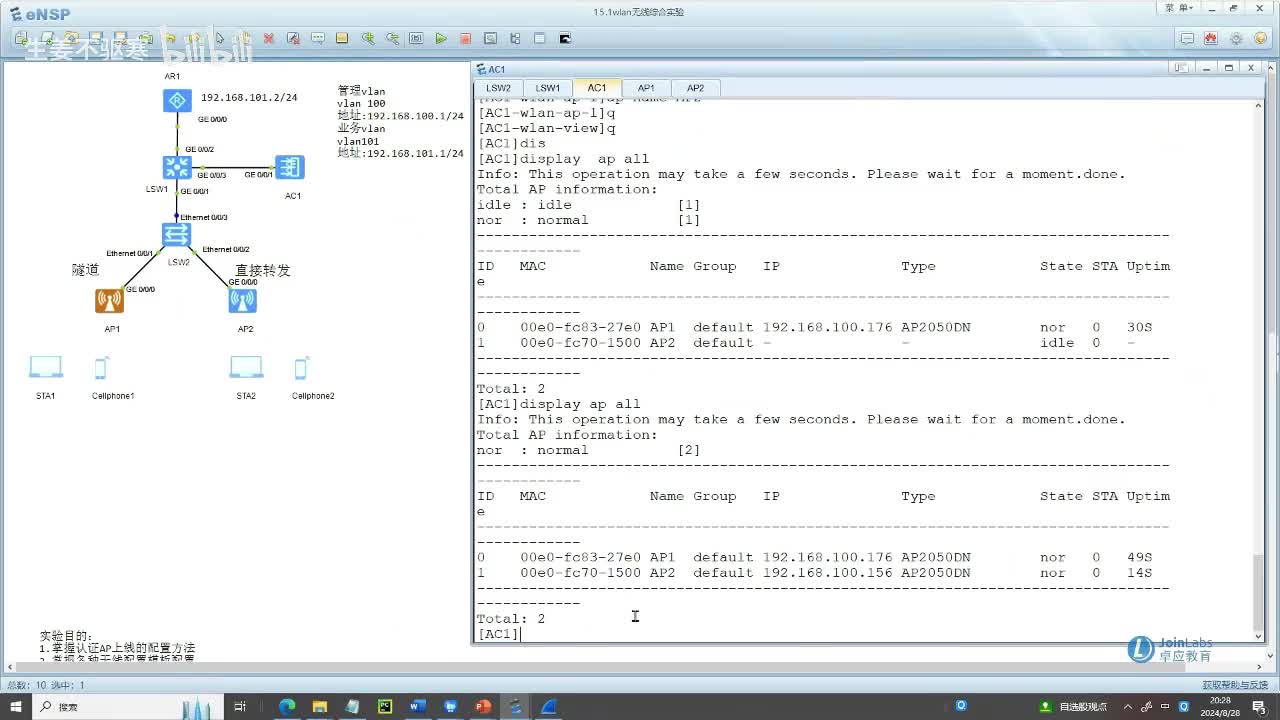Click the zoom in magnifier icon
The width and height of the screenshot is (1280, 720).
[x=368, y=39]
